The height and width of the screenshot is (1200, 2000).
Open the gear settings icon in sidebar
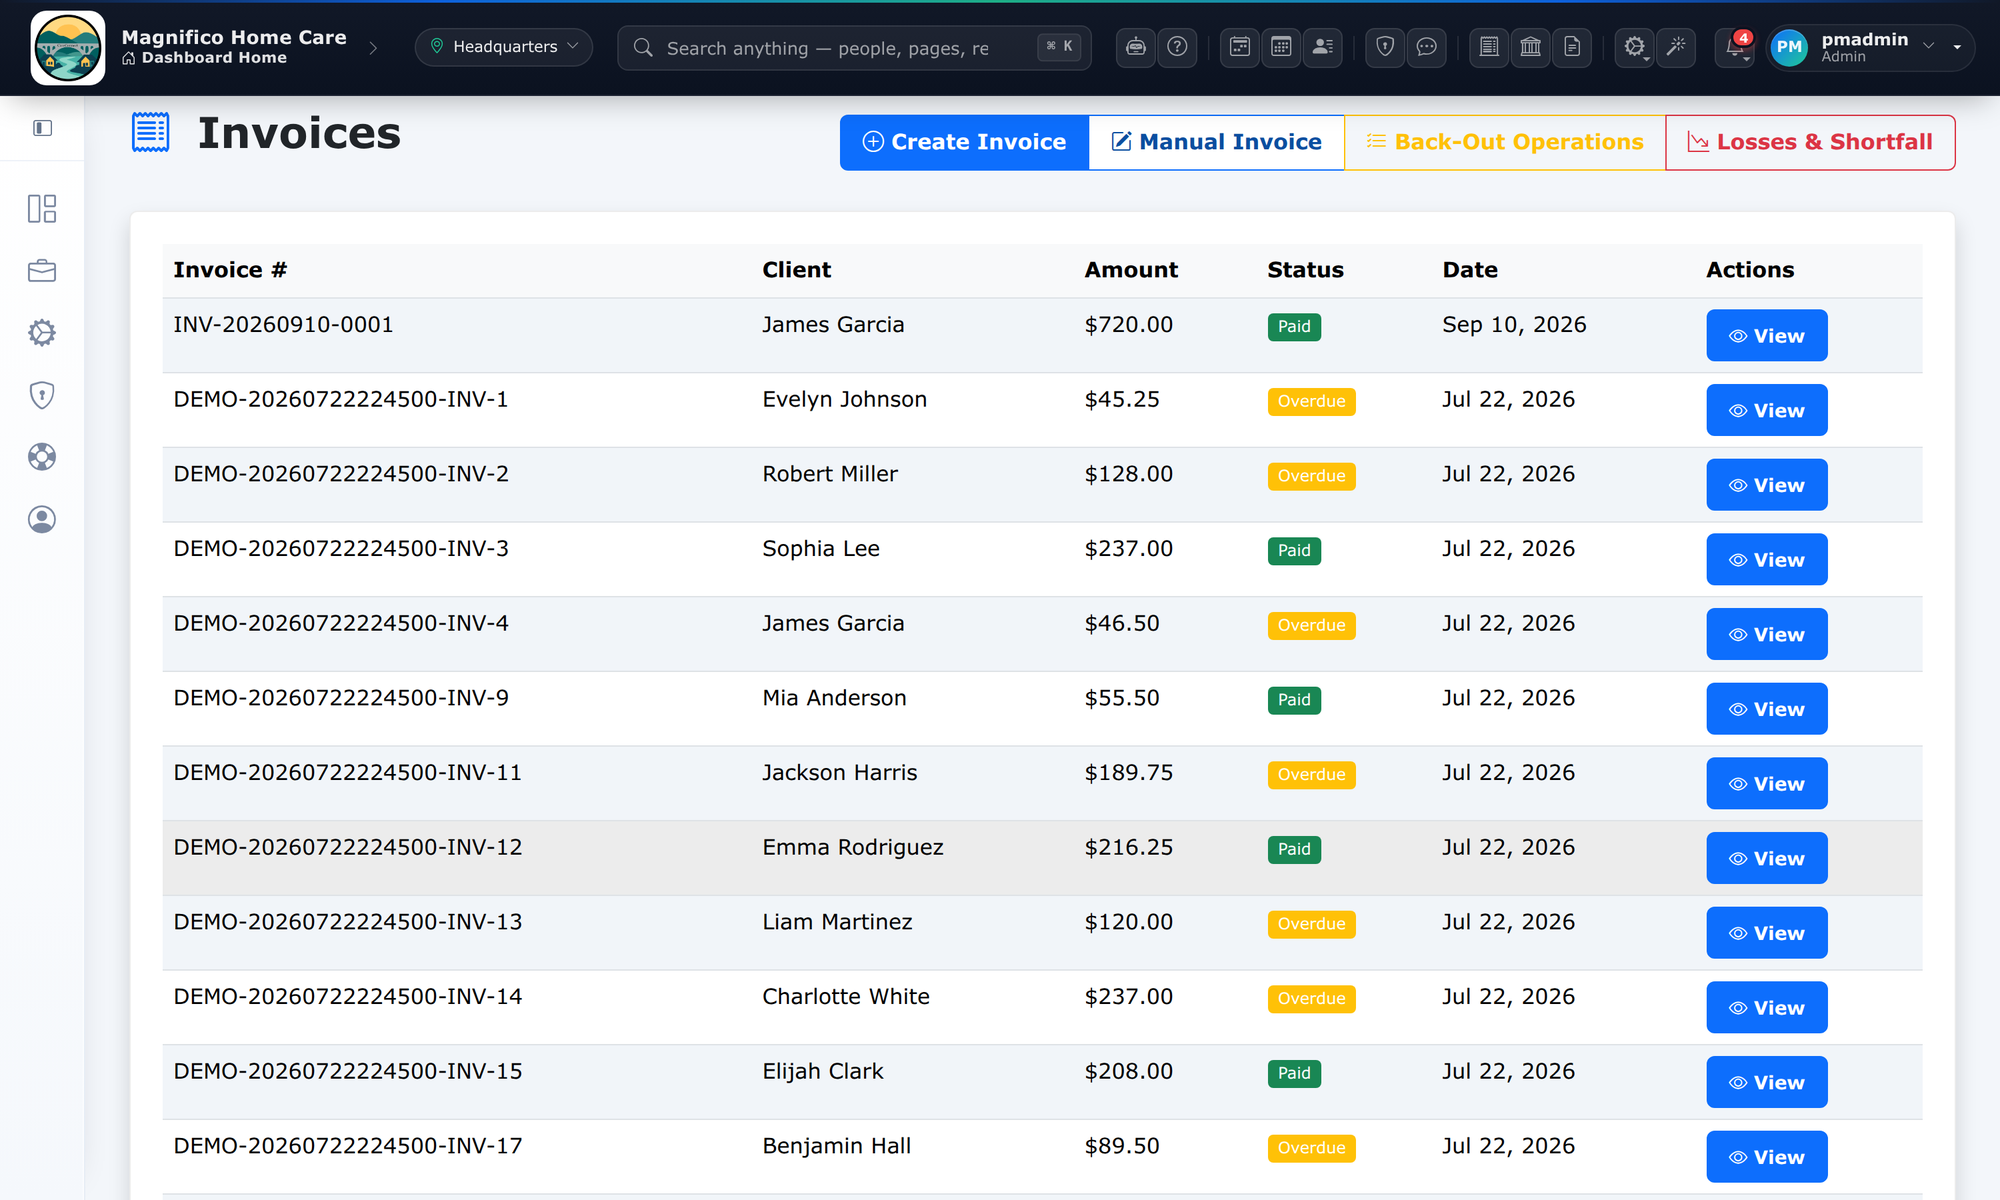tap(42, 332)
